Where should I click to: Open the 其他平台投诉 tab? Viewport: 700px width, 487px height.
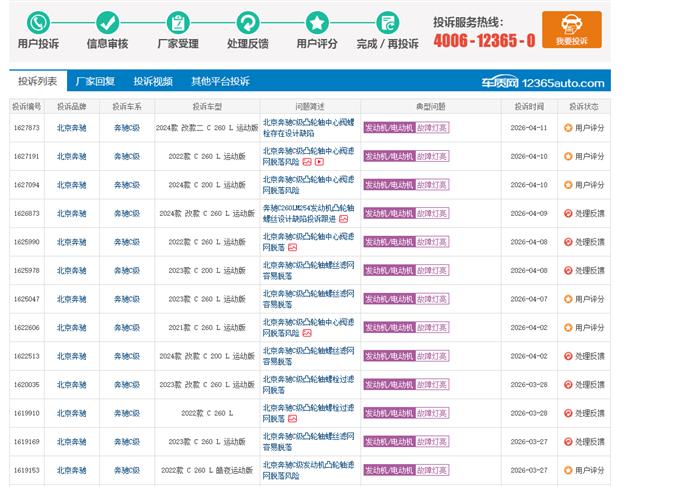coord(220,81)
